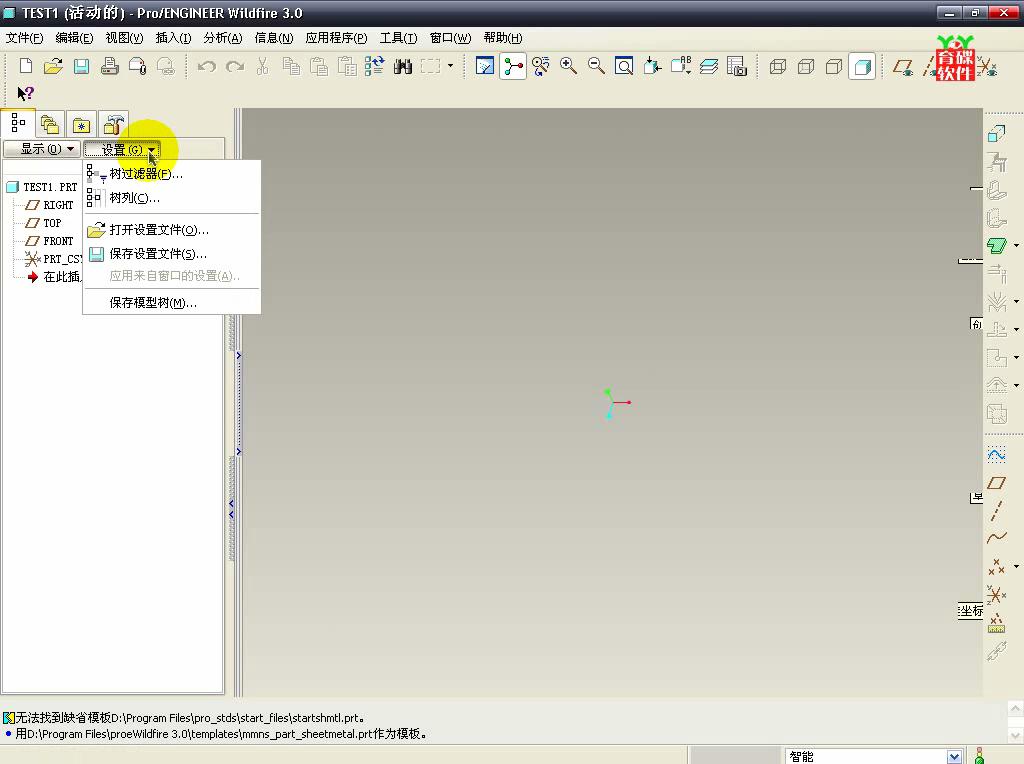Select the RIGHT datum plane in tree
Screen dimensions: 1024x764
pyautogui.click(x=50, y=205)
